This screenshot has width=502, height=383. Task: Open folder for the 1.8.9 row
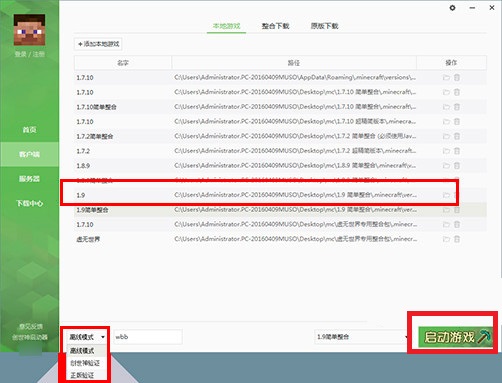[x=446, y=166]
